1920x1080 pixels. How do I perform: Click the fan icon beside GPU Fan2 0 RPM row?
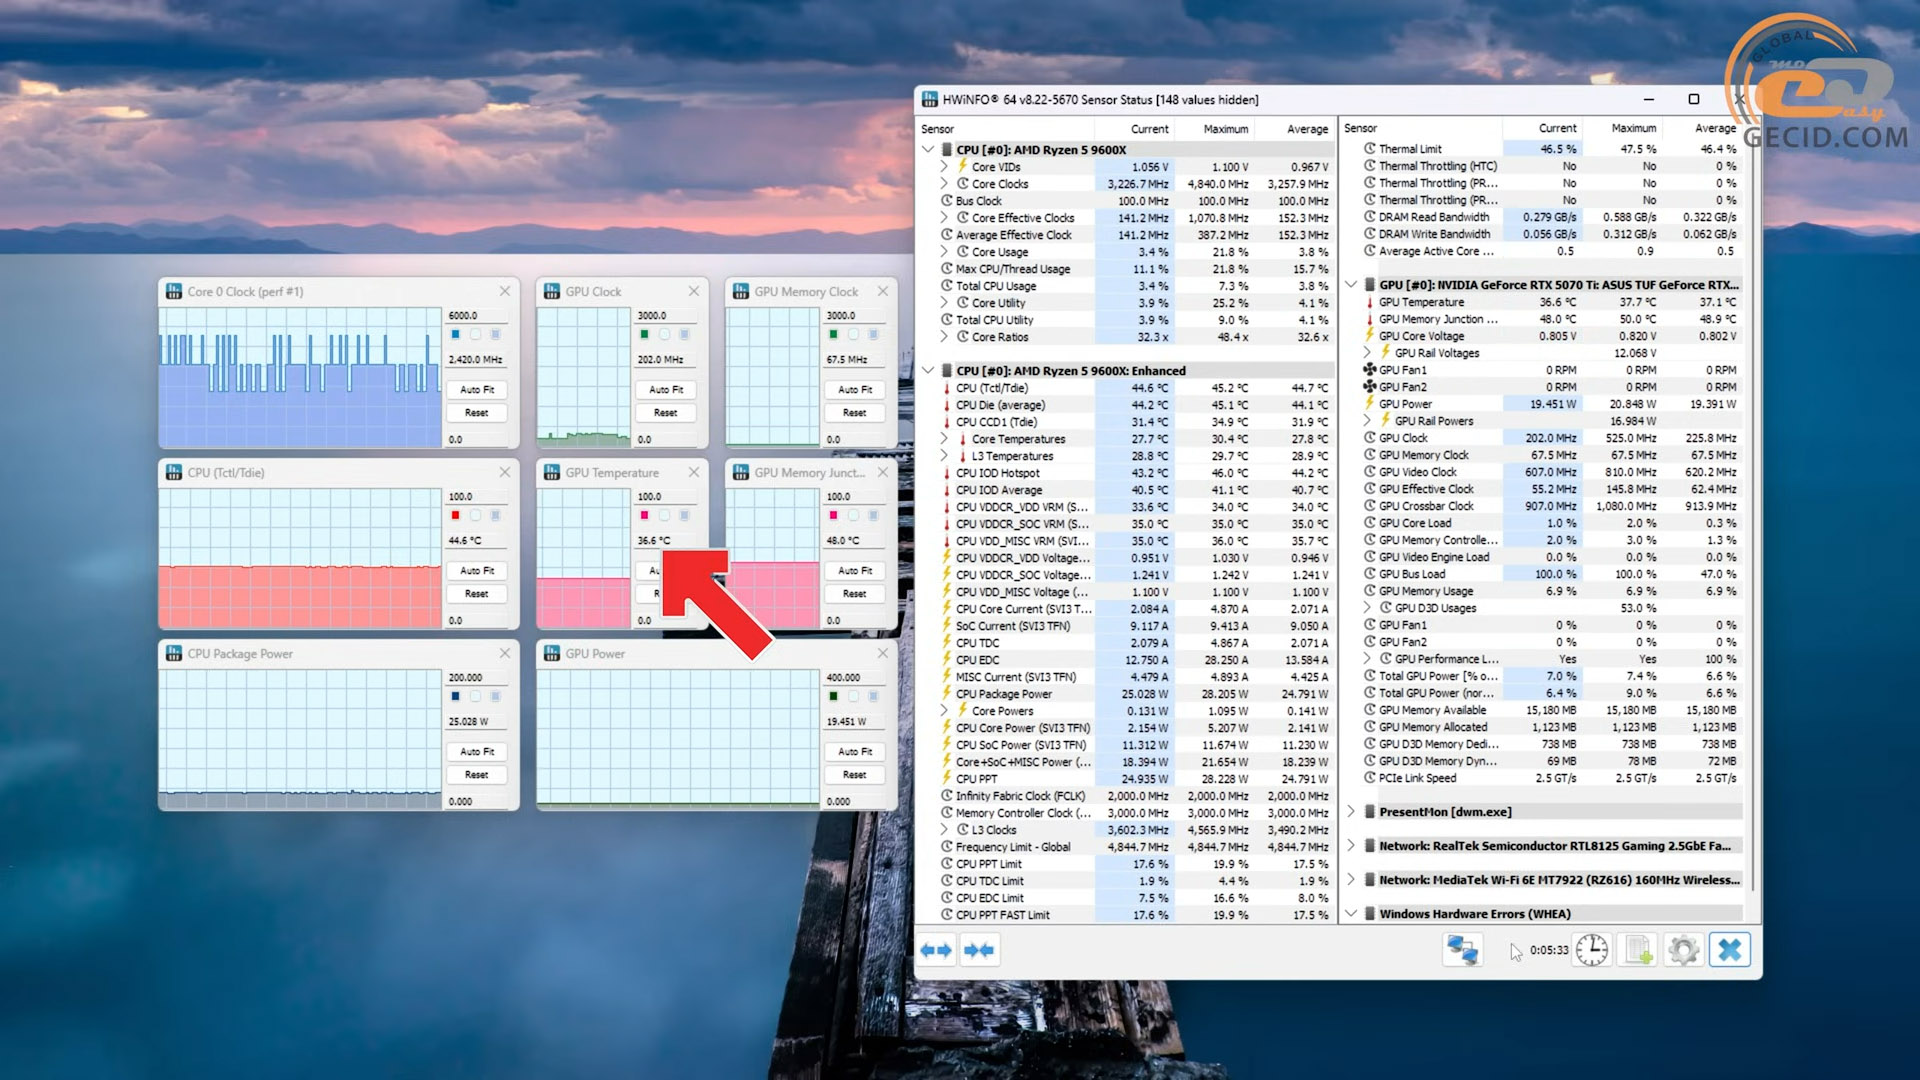click(x=1370, y=387)
